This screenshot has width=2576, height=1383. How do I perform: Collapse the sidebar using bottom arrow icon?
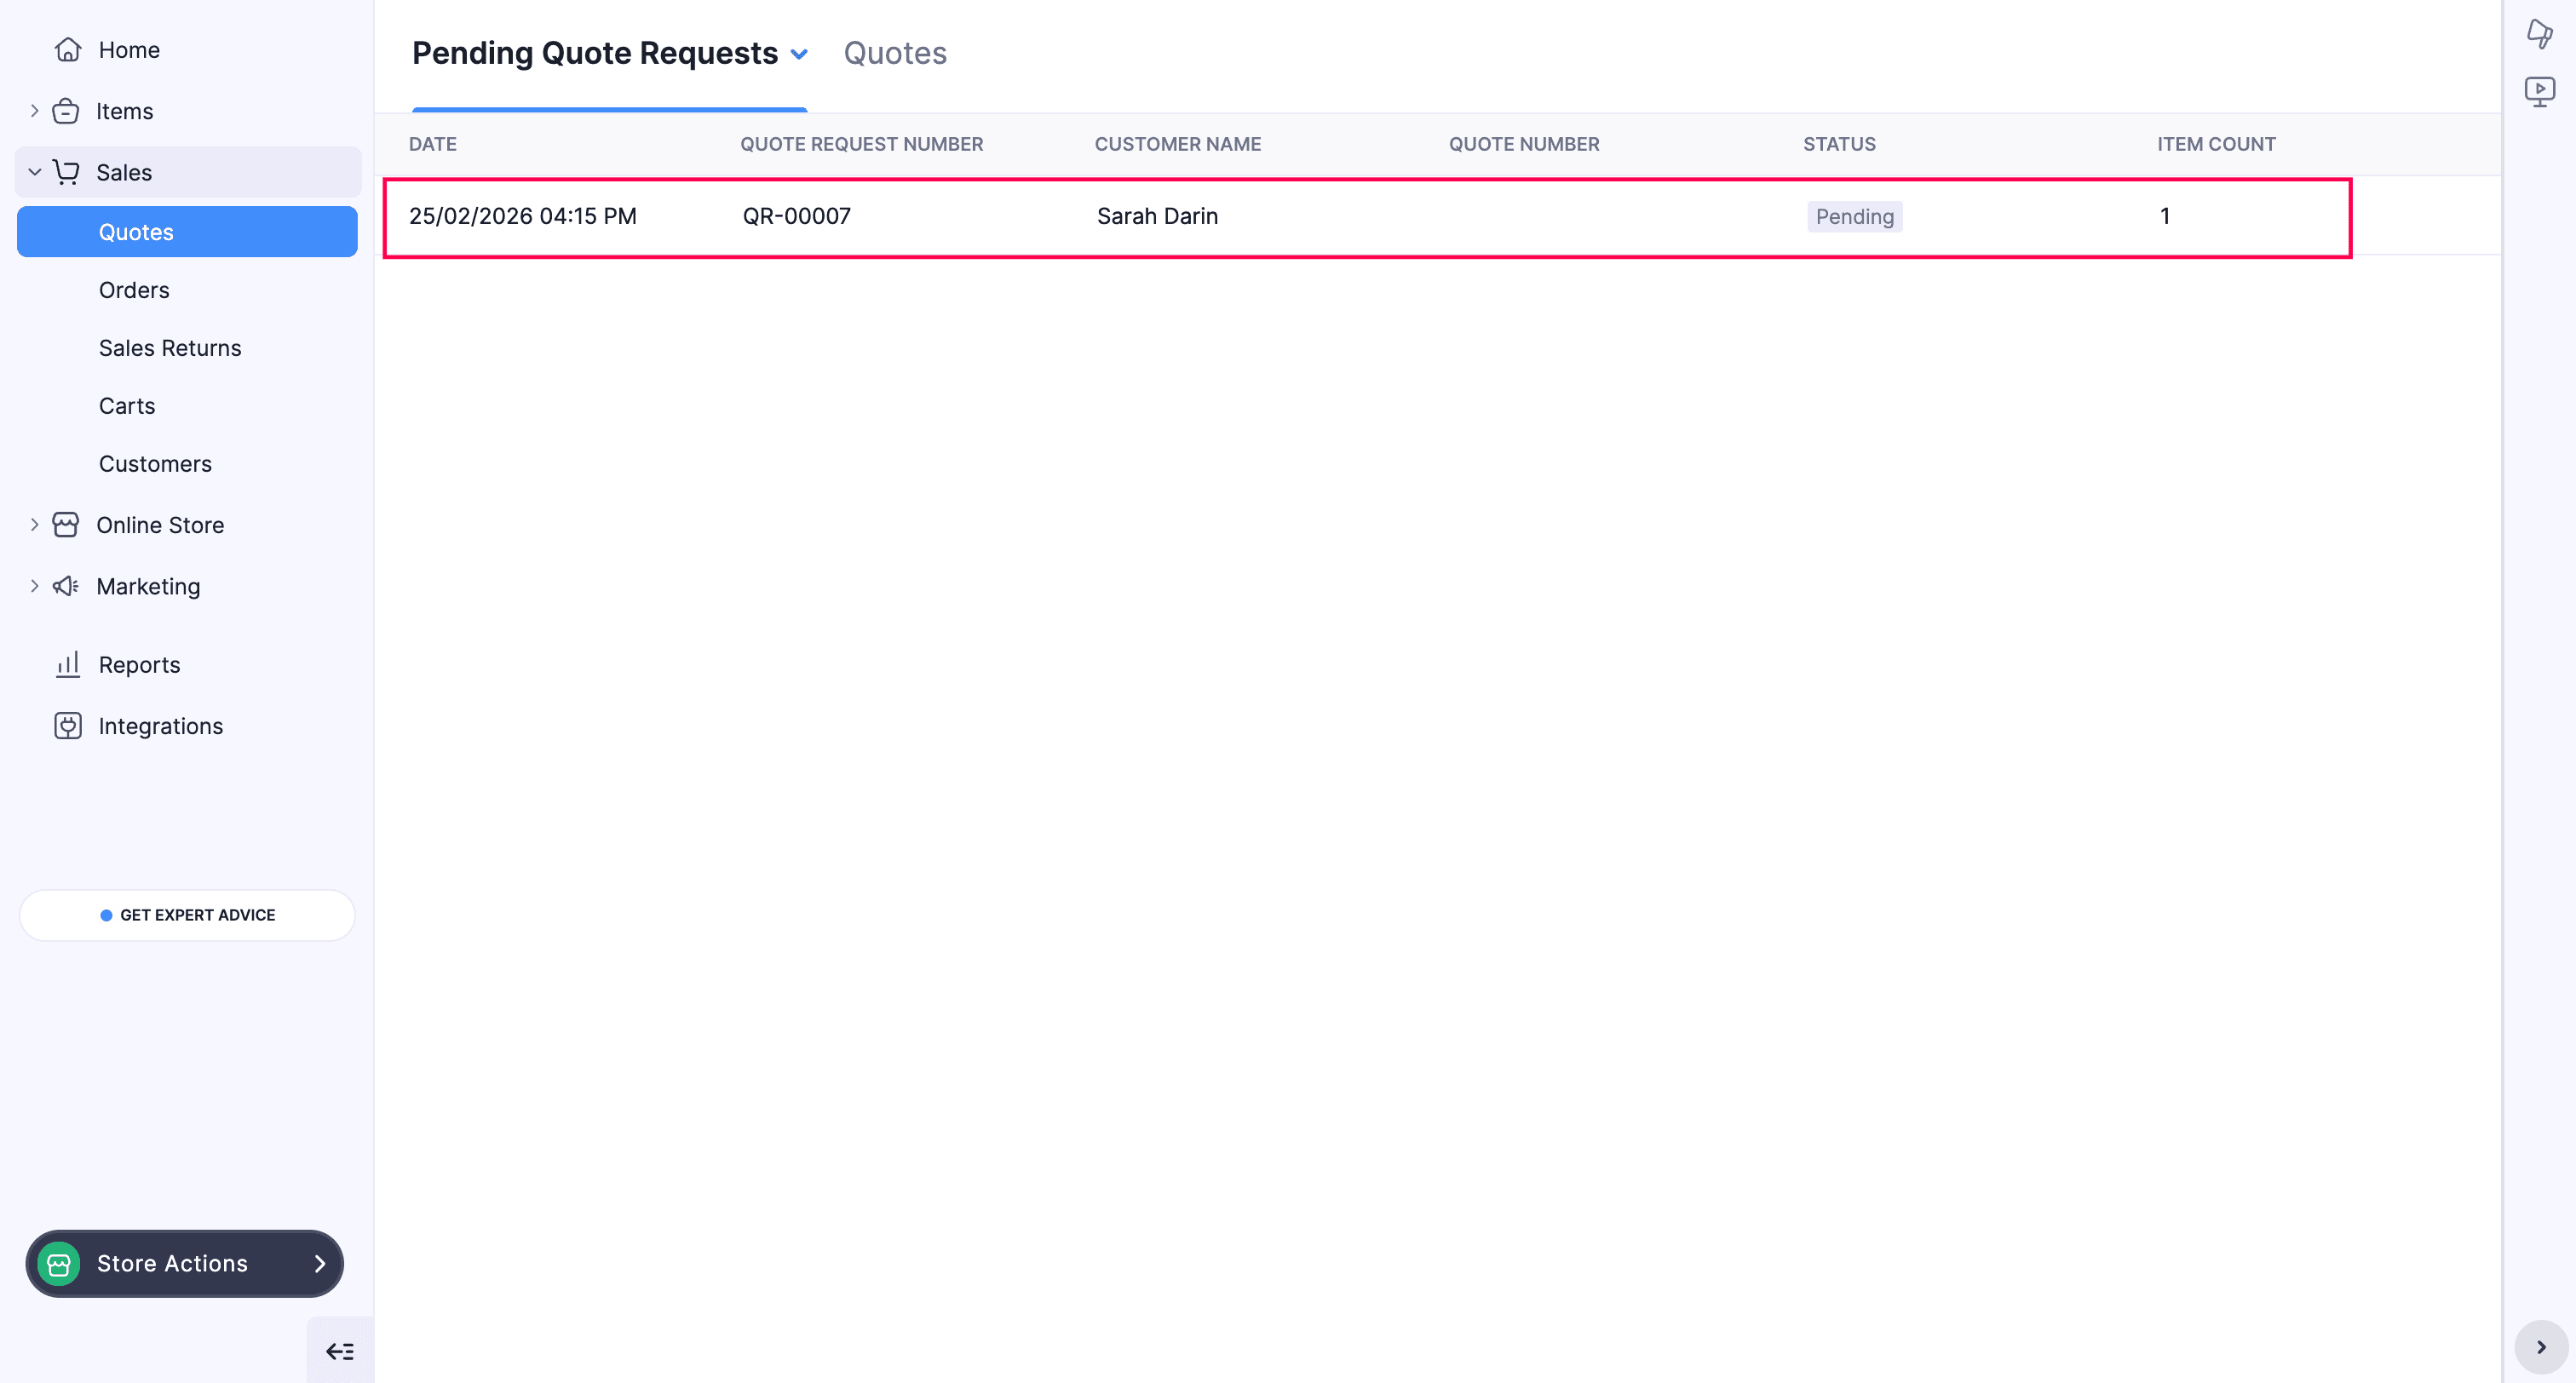[x=339, y=1350]
